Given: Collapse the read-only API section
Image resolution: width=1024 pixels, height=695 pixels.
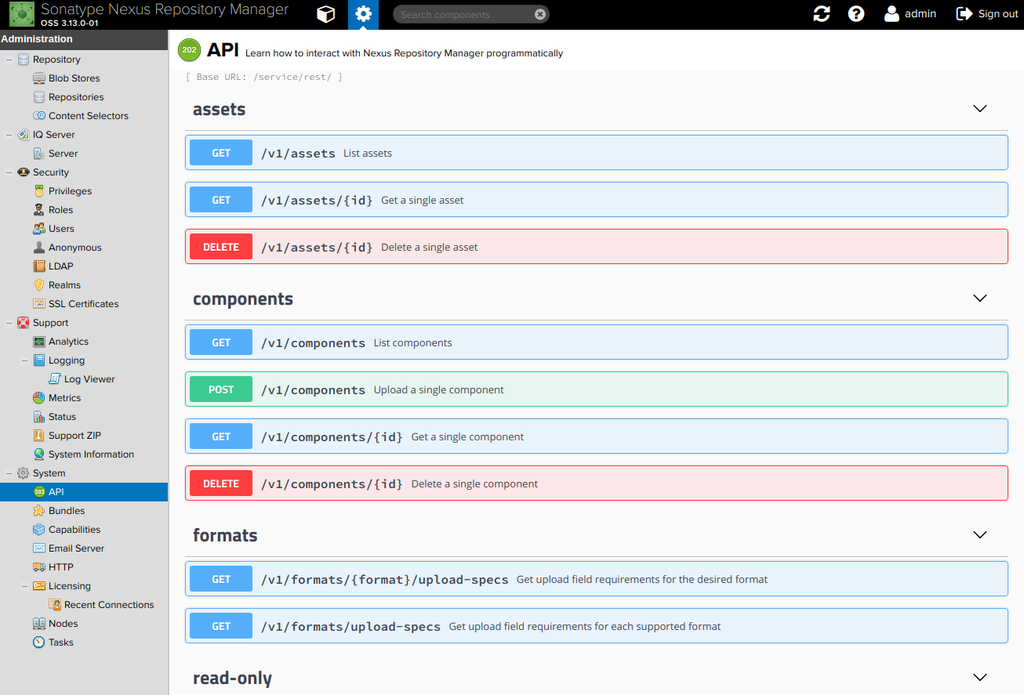Looking at the screenshot, I should 980,677.
